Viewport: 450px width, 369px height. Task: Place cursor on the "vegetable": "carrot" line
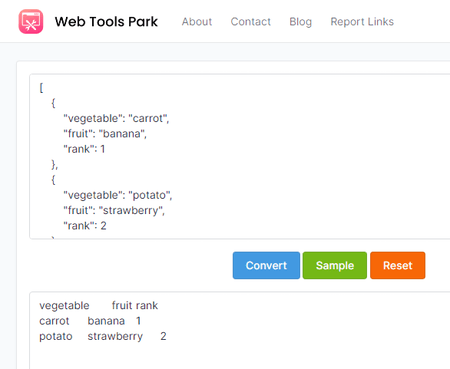click(116, 118)
